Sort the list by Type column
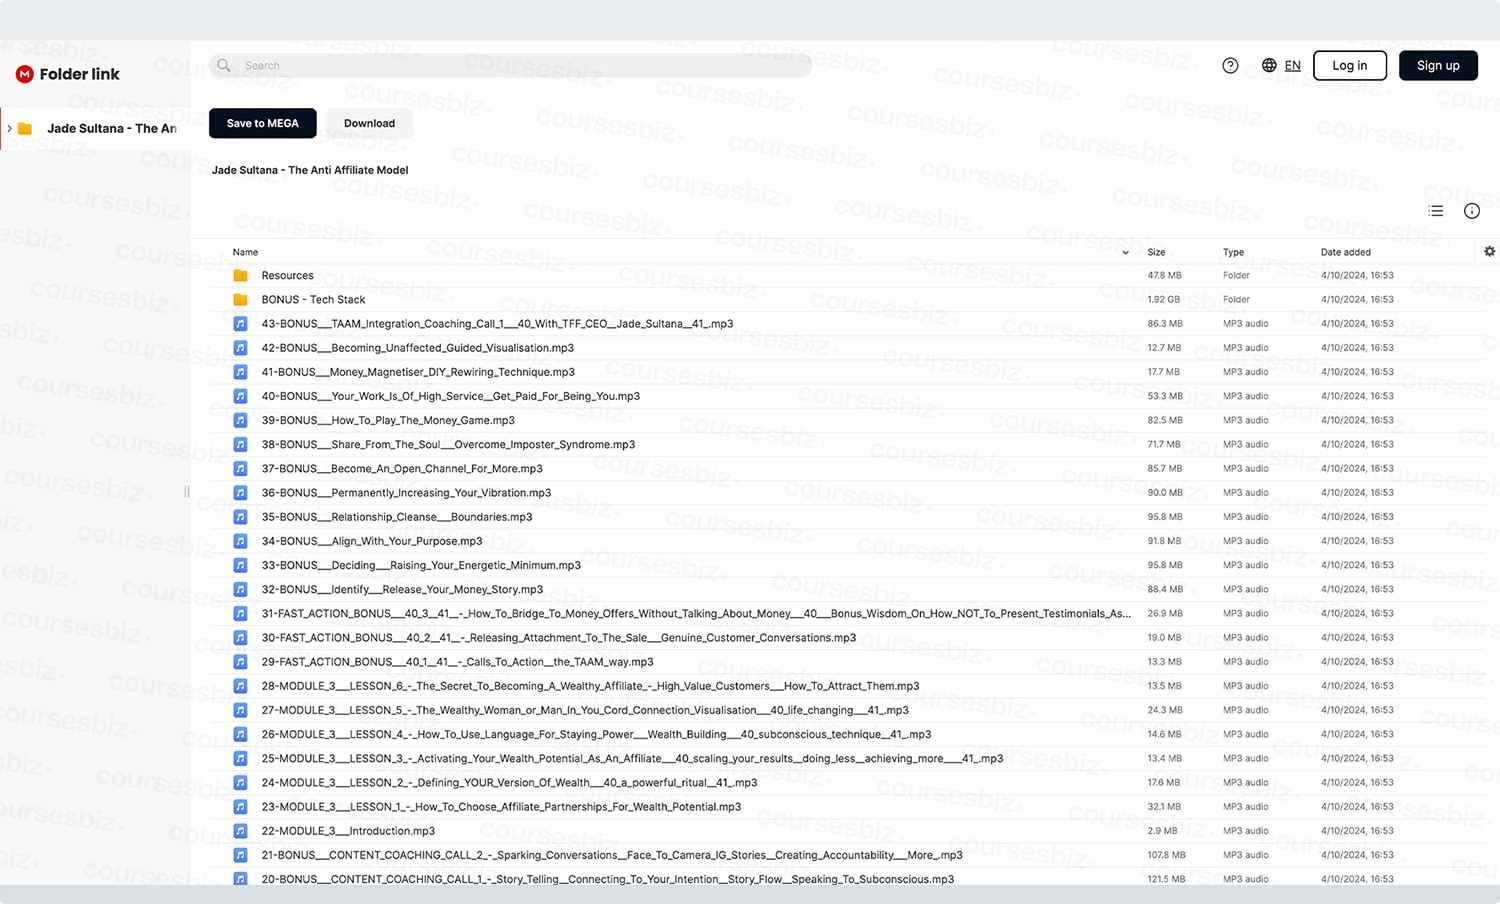Viewport: 1500px width, 904px height. (x=1233, y=252)
